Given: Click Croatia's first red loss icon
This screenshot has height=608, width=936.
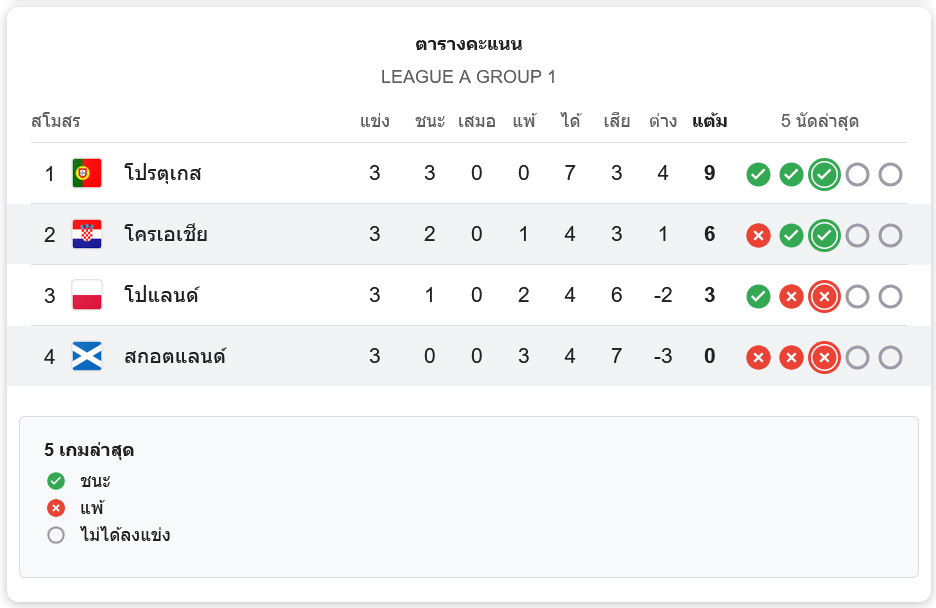Looking at the screenshot, I should click(758, 236).
